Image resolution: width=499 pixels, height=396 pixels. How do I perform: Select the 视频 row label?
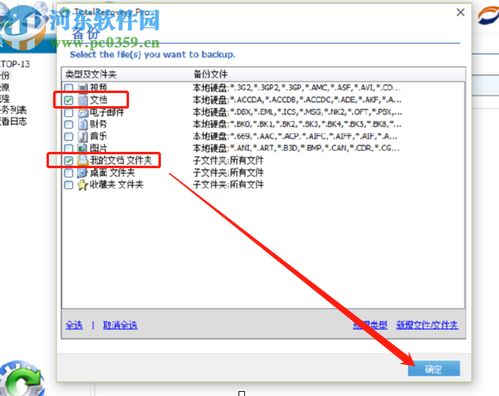click(x=98, y=88)
